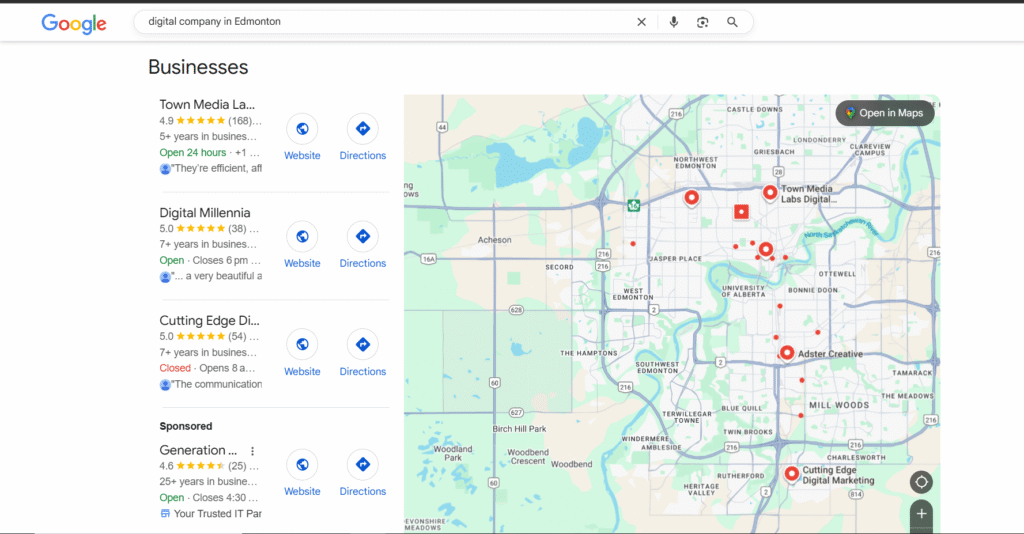Click 'Closed' status for Cutting Edge

[175, 368]
